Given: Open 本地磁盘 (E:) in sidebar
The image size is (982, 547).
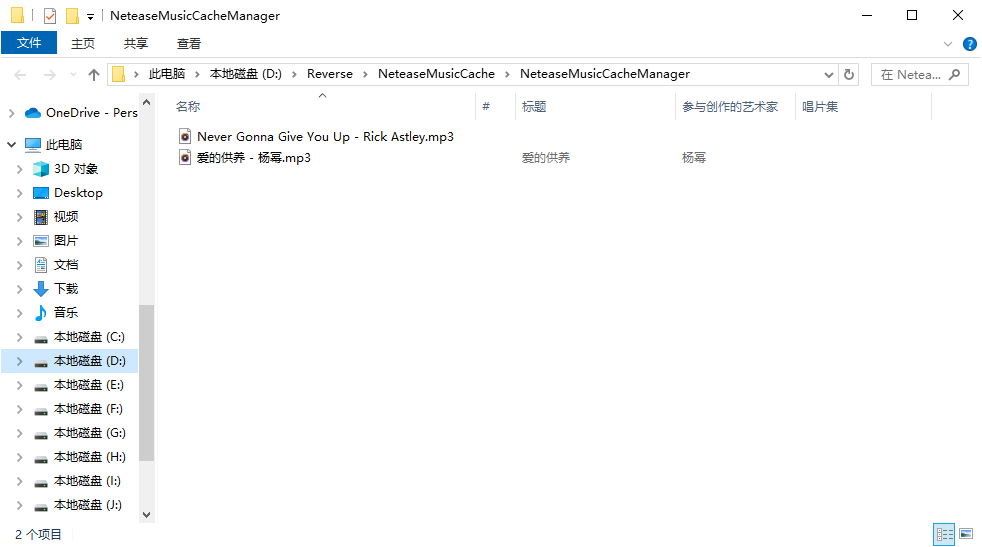Looking at the screenshot, I should (x=88, y=385).
